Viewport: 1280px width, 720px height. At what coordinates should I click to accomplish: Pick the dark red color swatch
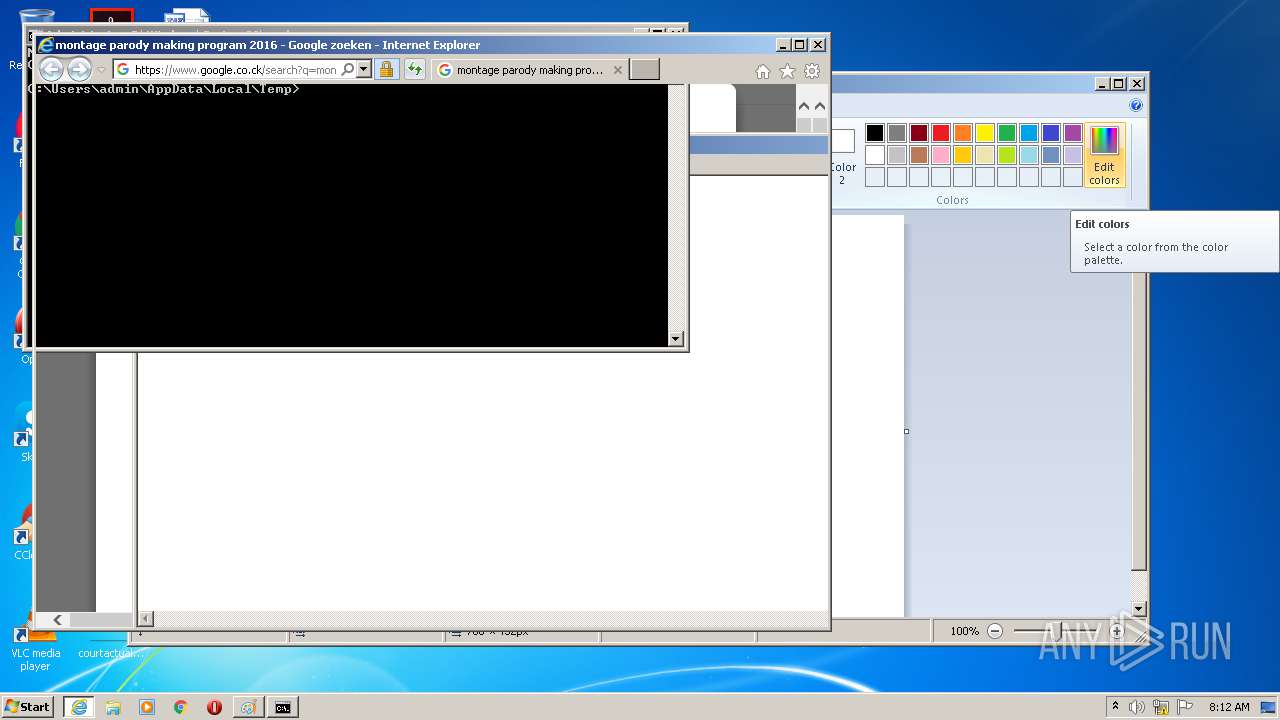click(919, 133)
